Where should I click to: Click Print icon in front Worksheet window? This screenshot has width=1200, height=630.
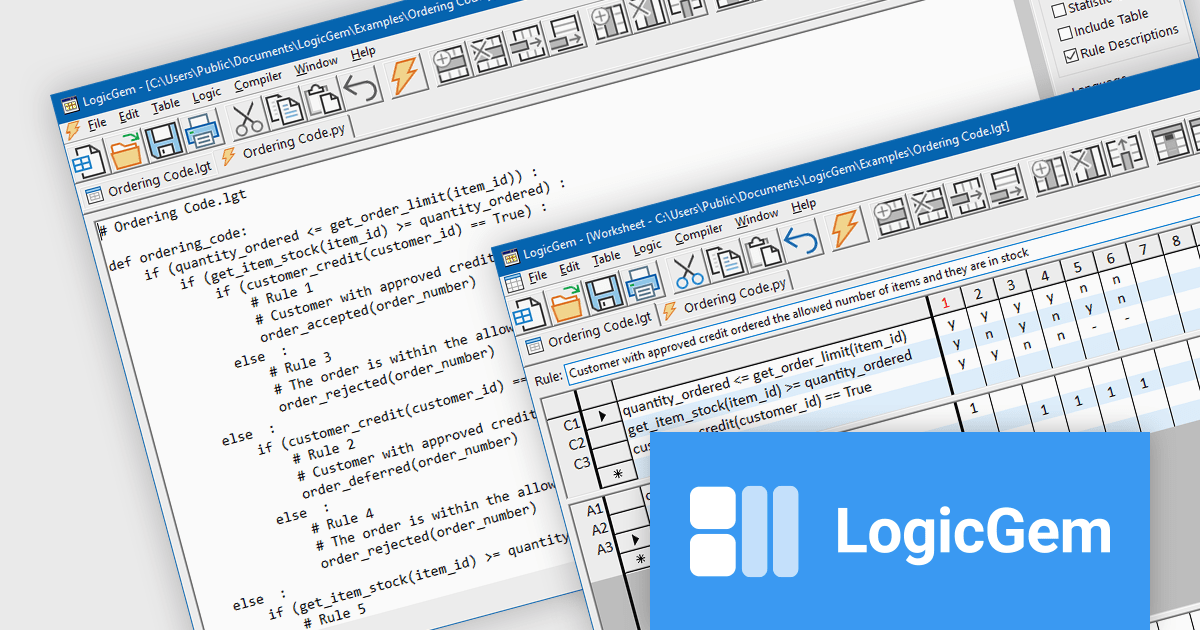(643, 283)
